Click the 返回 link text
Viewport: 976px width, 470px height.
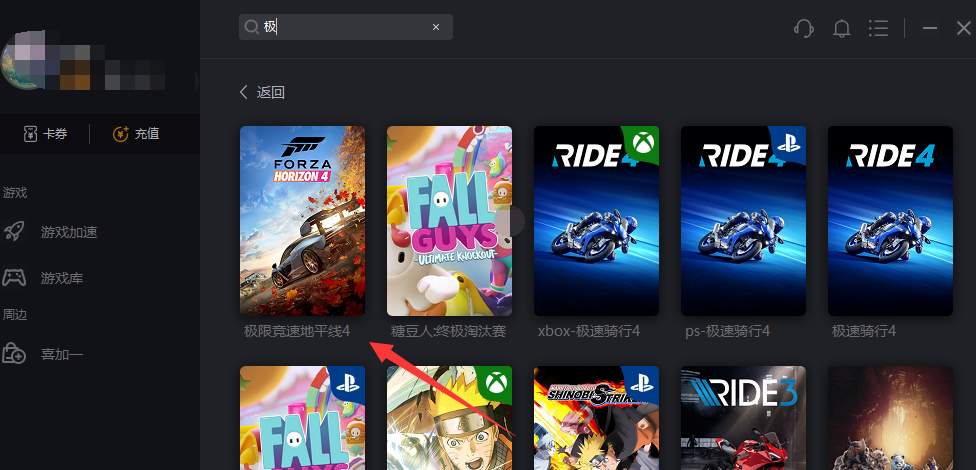coord(271,92)
